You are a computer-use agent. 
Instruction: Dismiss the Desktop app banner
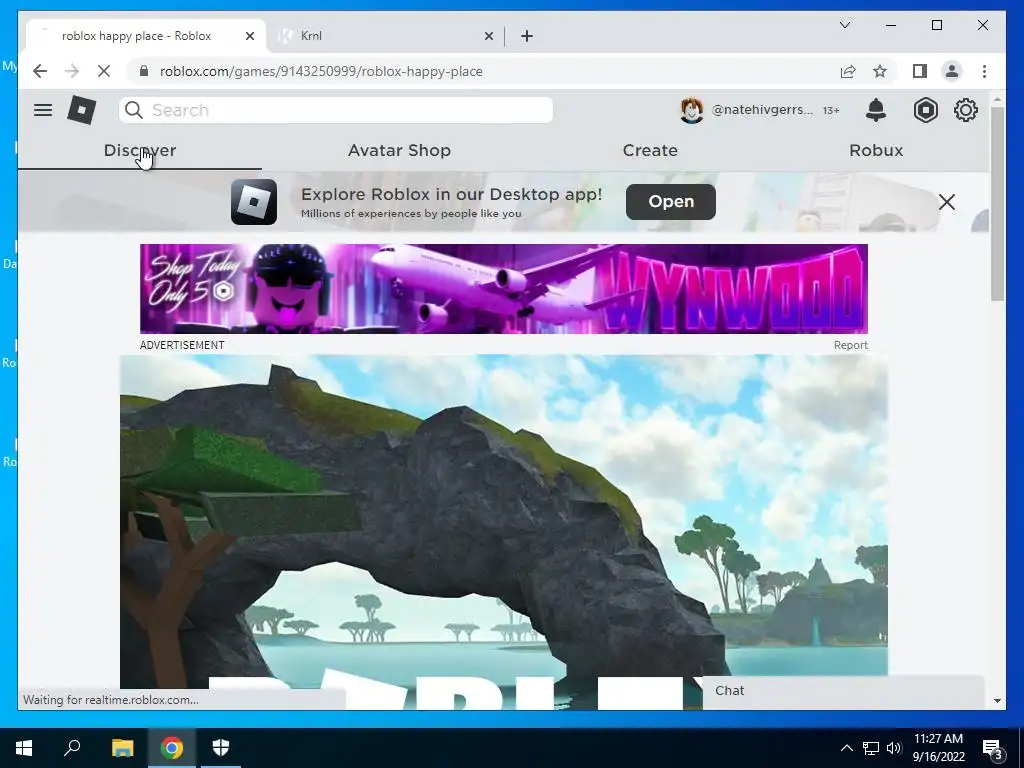pos(947,202)
